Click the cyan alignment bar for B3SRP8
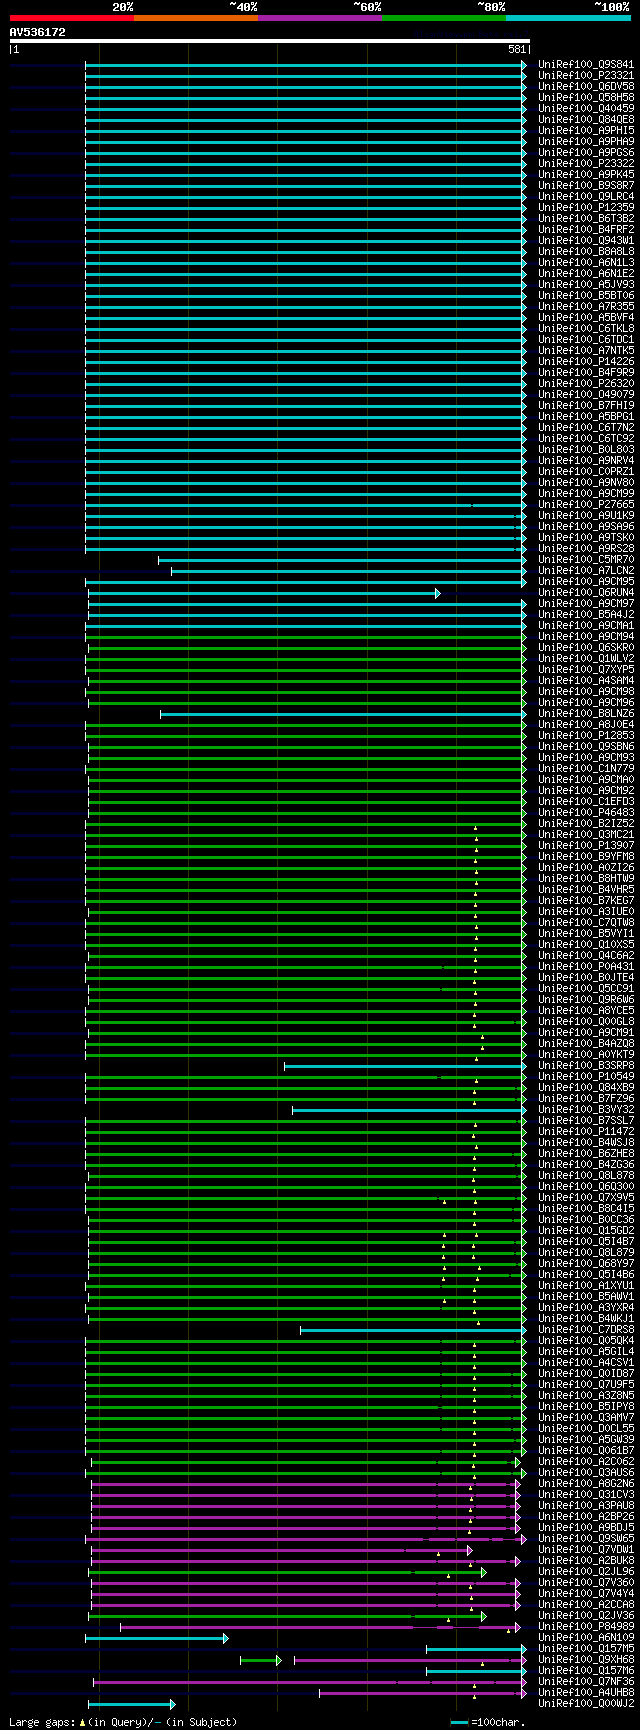The width and height of the screenshot is (640, 1730). tap(405, 1066)
